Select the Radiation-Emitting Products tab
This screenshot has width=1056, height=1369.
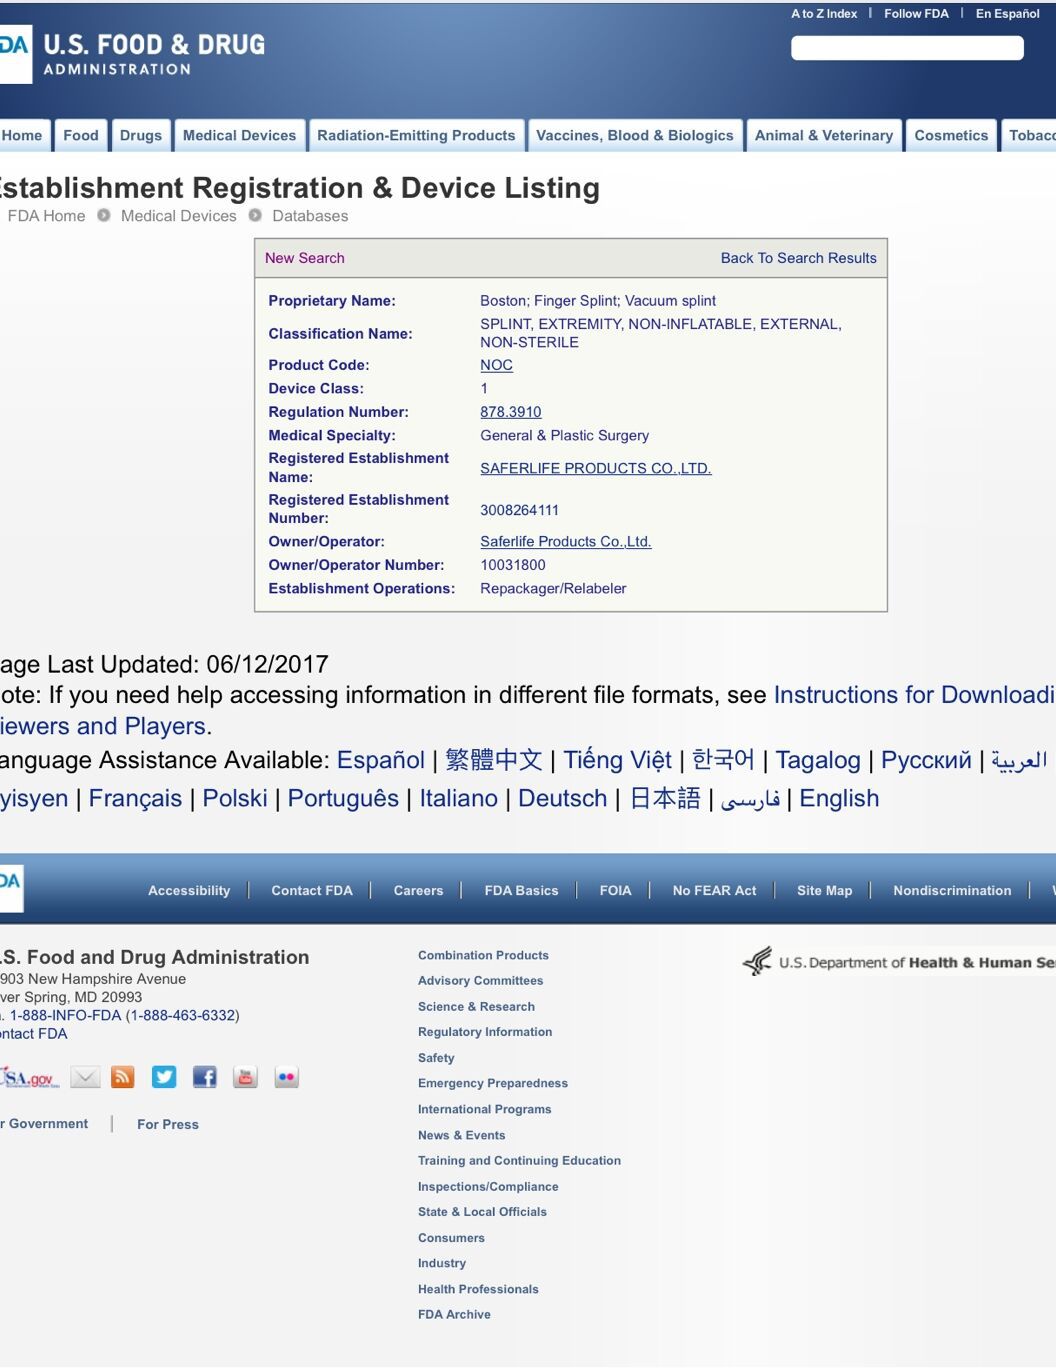[416, 136]
